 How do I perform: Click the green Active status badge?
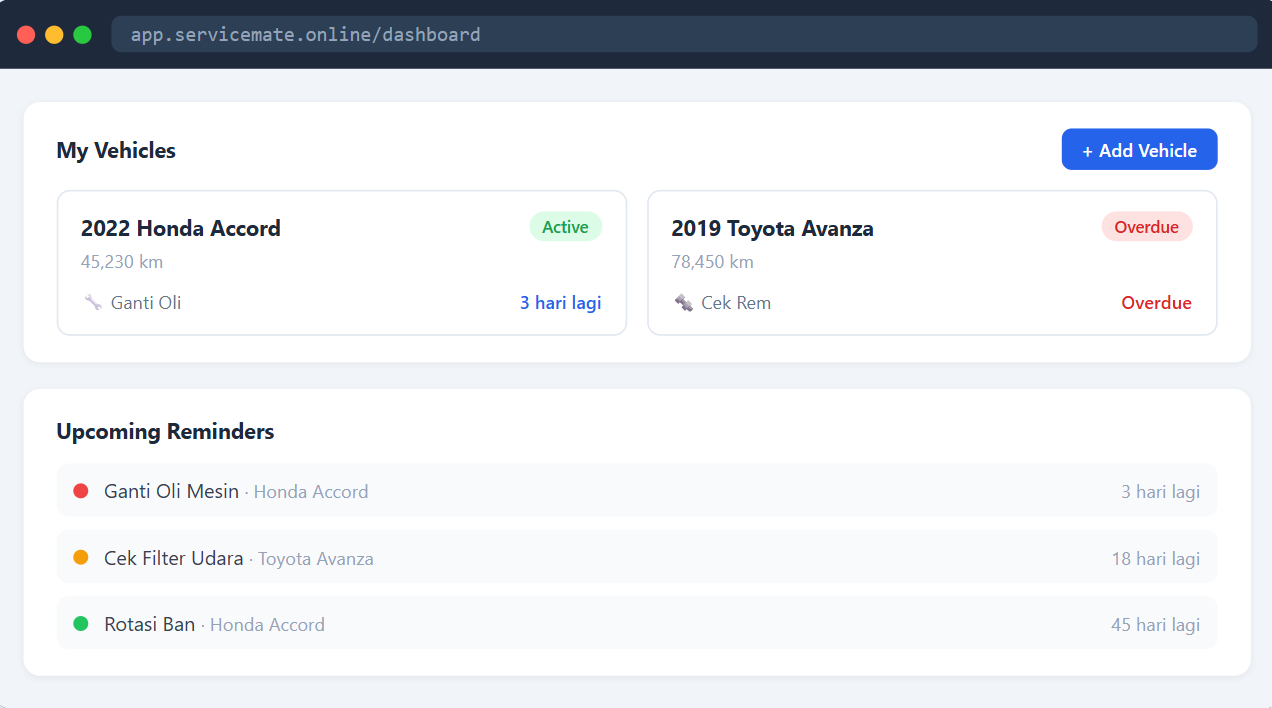pyautogui.click(x=565, y=227)
